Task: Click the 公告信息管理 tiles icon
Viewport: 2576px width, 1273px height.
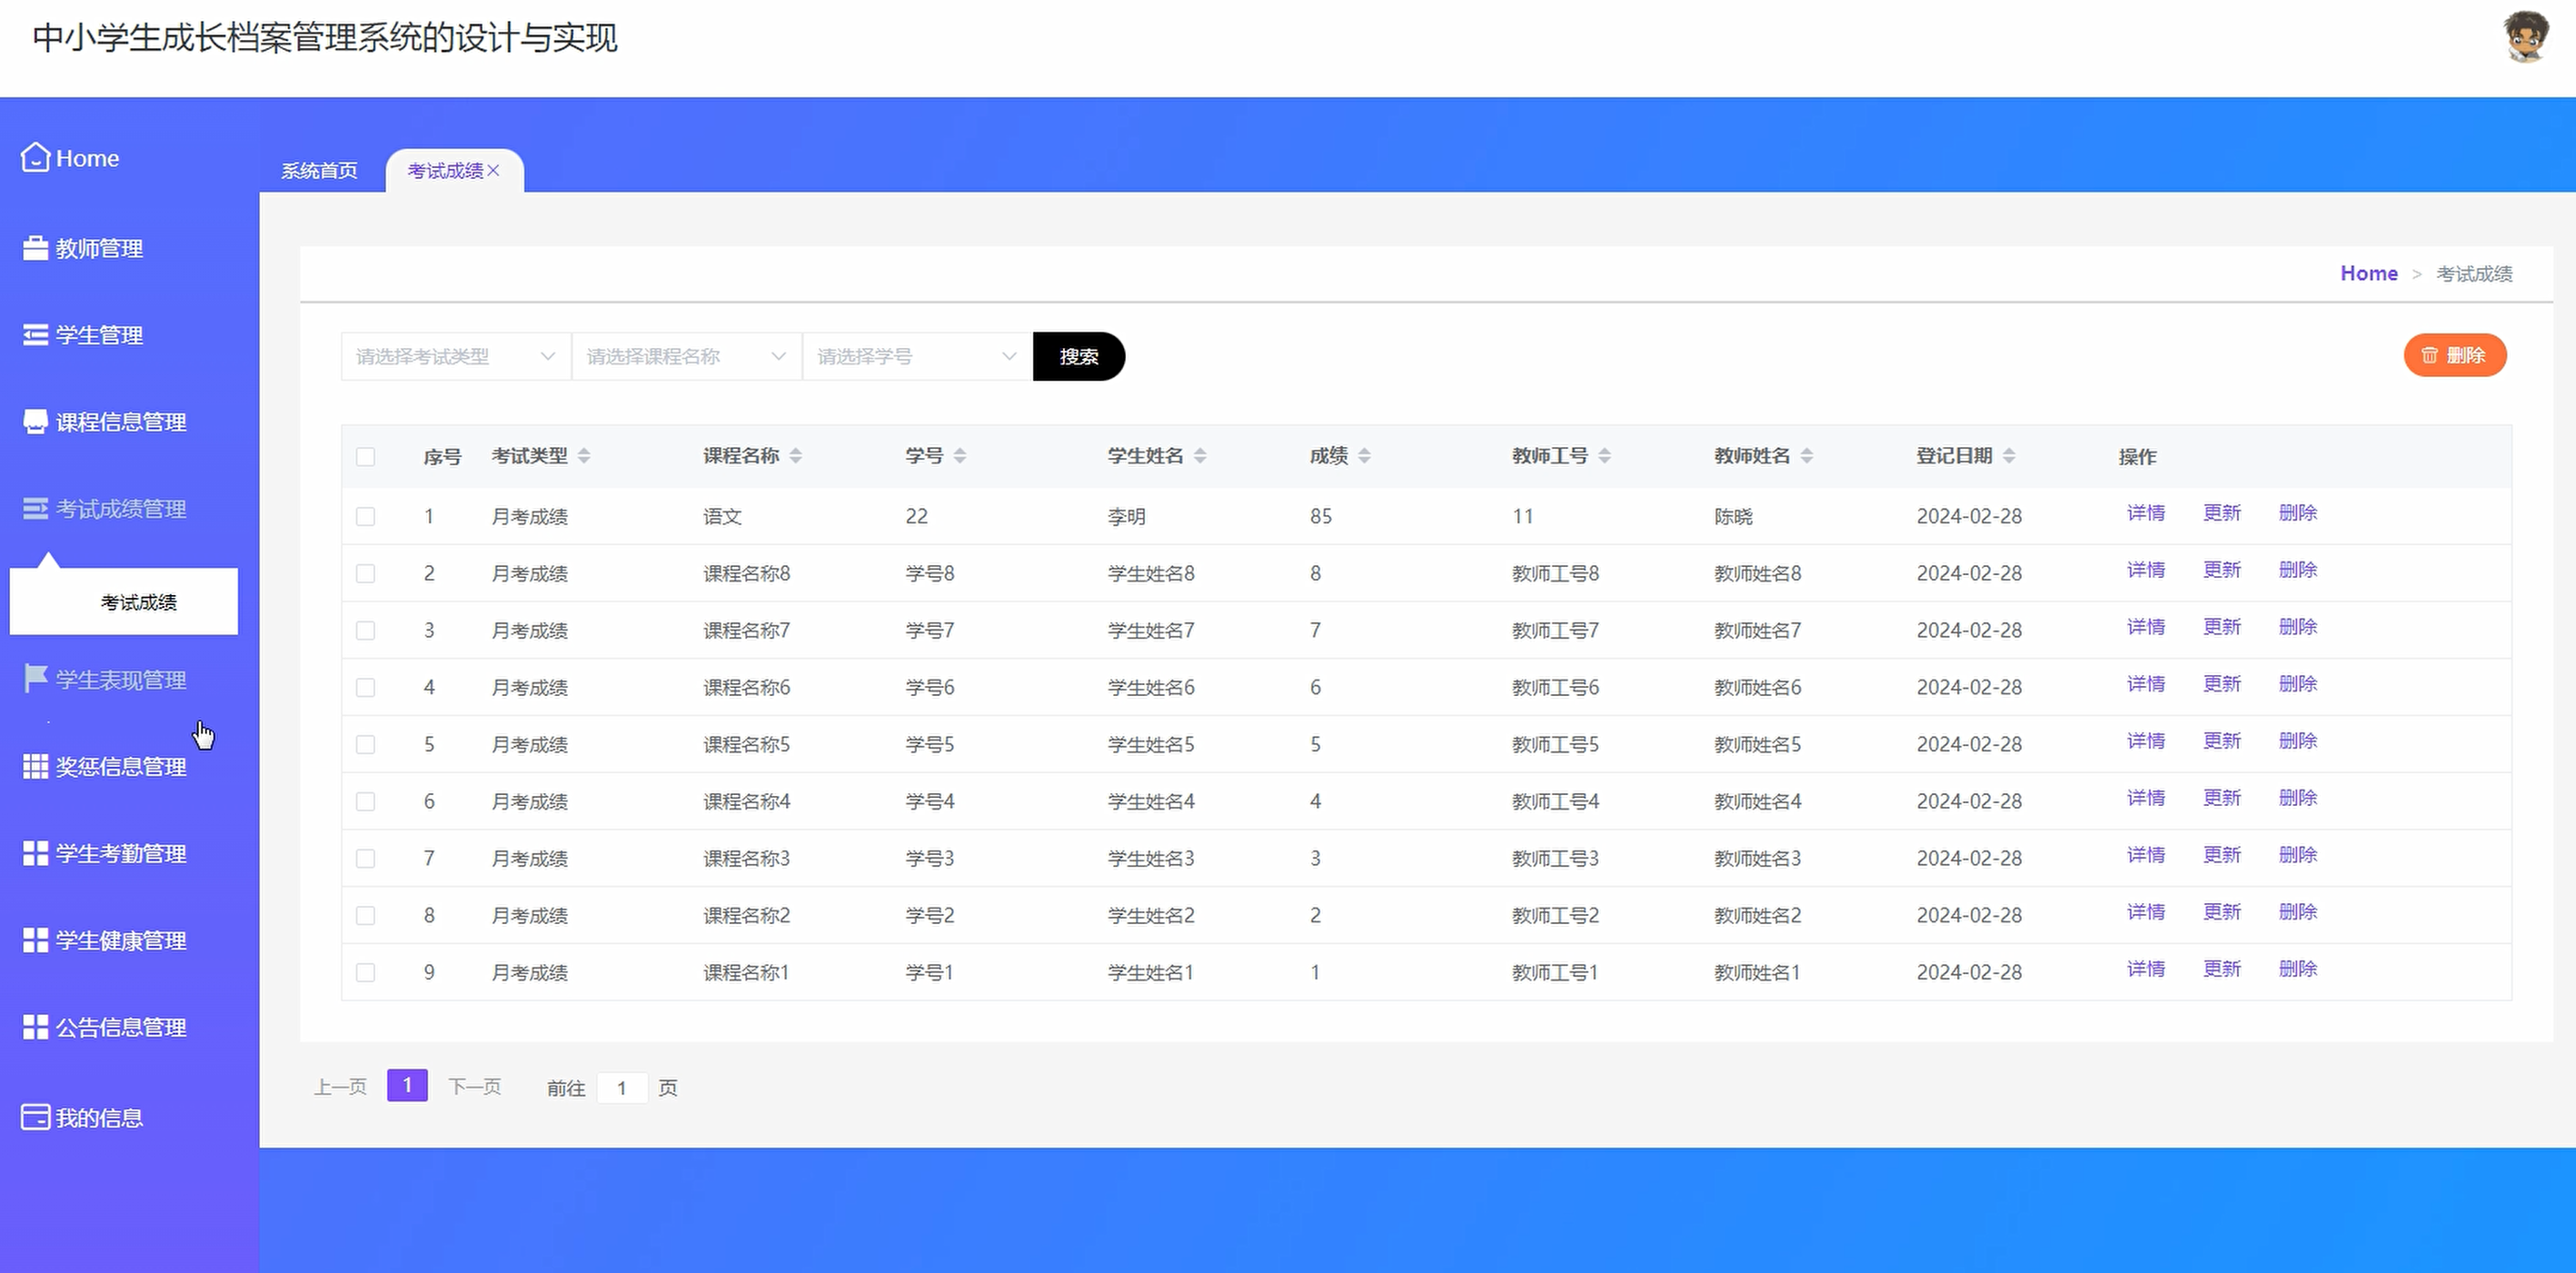Action: [35, 1027]
